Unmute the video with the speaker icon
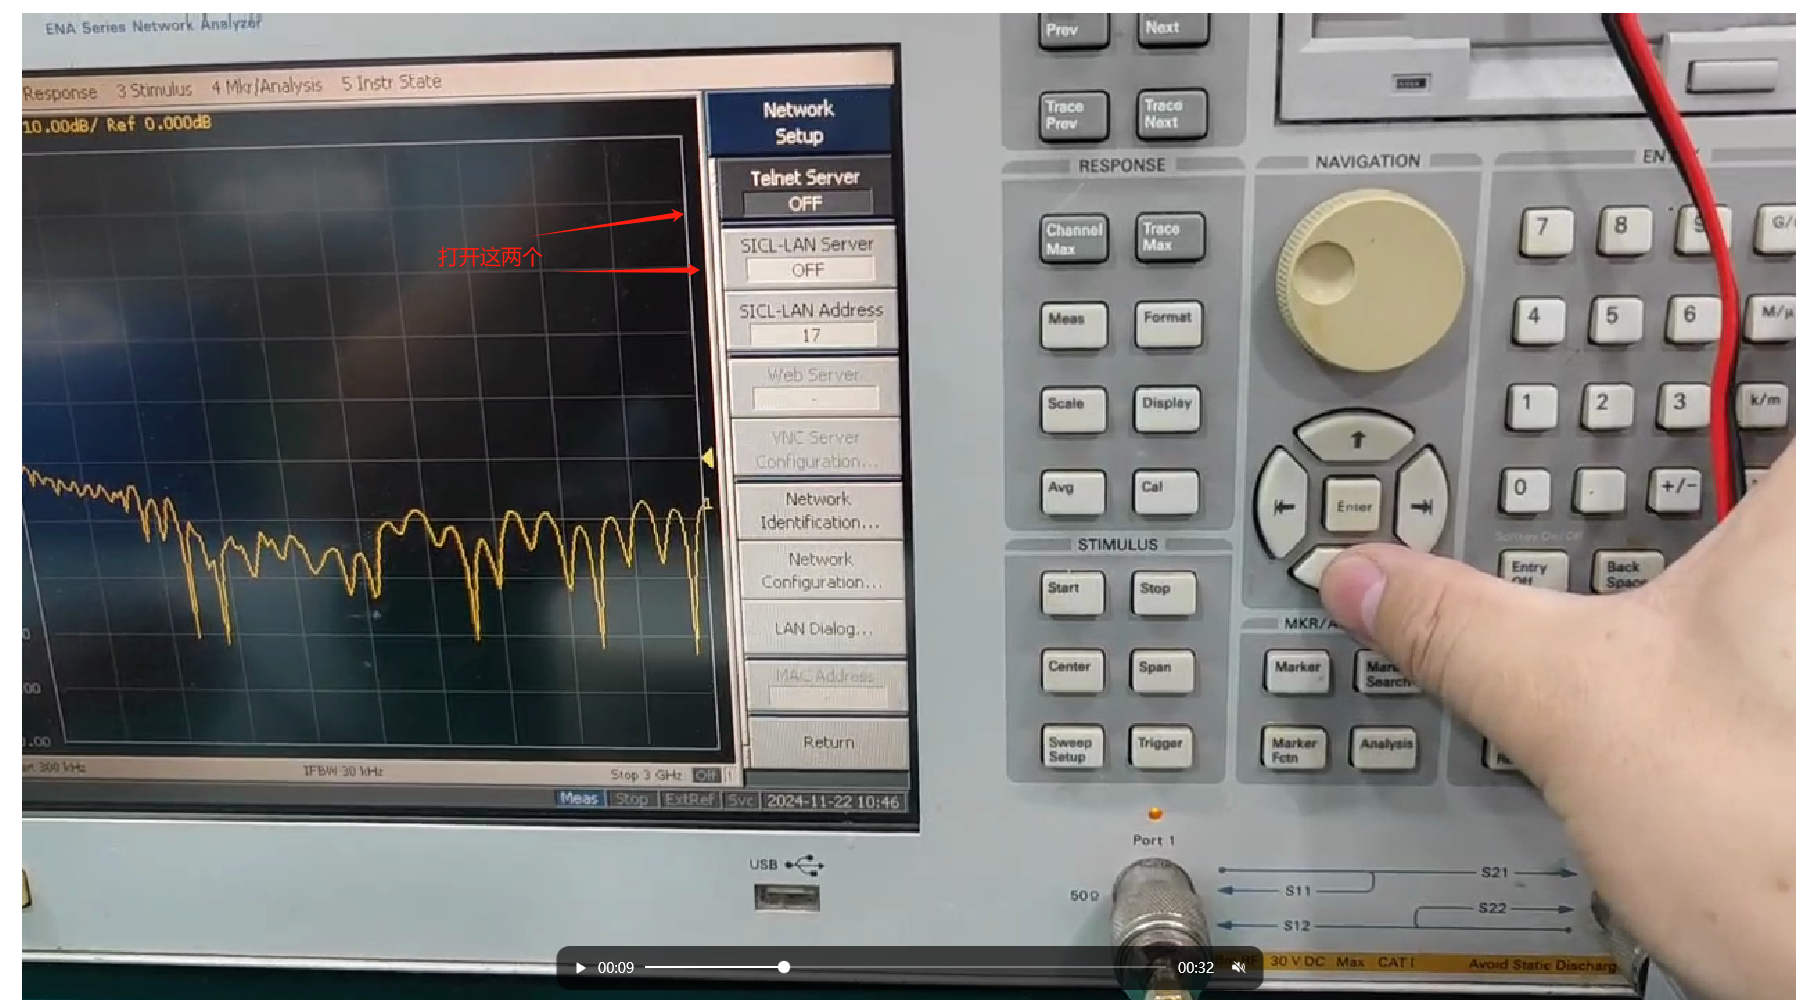The image size is (1808, 1000). (x=1238, y=967)
